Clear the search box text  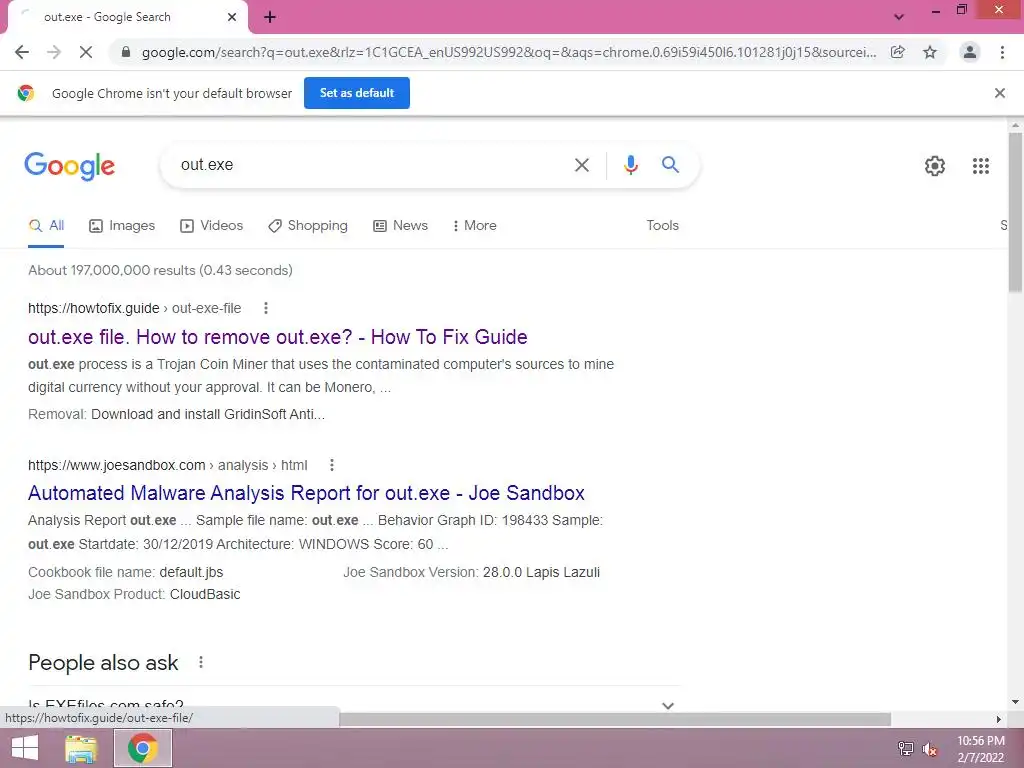coord(582,165)
